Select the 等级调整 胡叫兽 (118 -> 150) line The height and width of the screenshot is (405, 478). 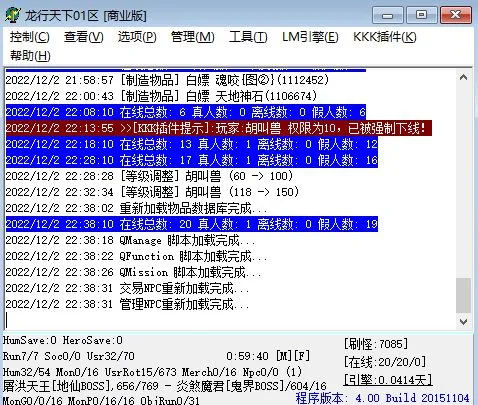152,192
